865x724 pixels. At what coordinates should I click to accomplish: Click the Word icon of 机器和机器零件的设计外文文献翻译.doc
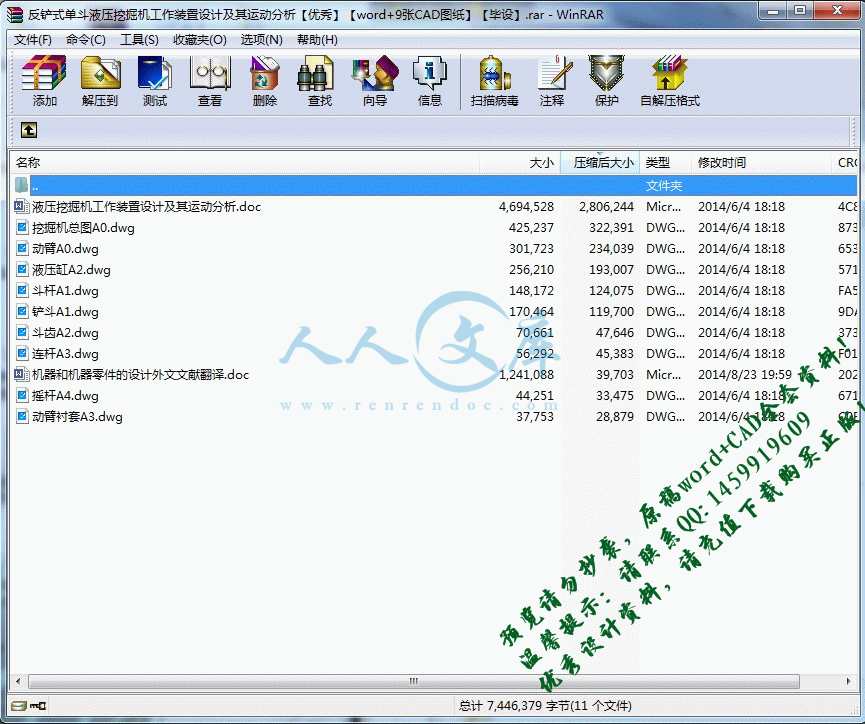tap(22, 375)
